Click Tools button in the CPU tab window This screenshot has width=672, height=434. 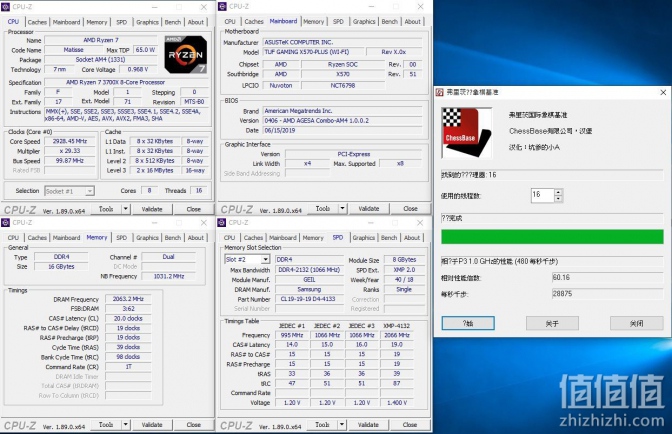[106, 209]
